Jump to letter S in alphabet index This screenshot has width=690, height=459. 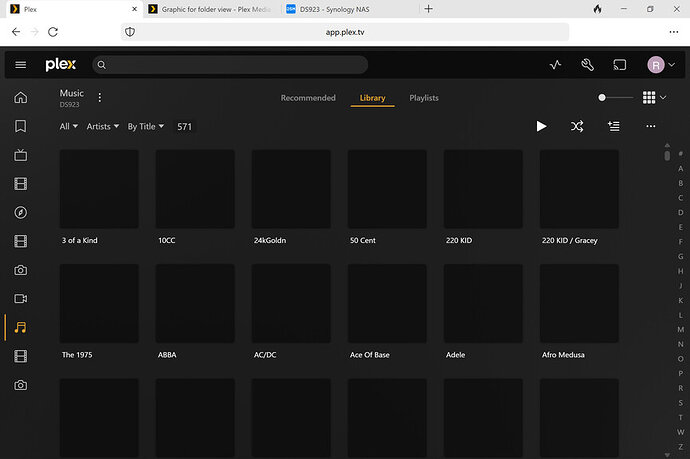(x=680, y=403)
